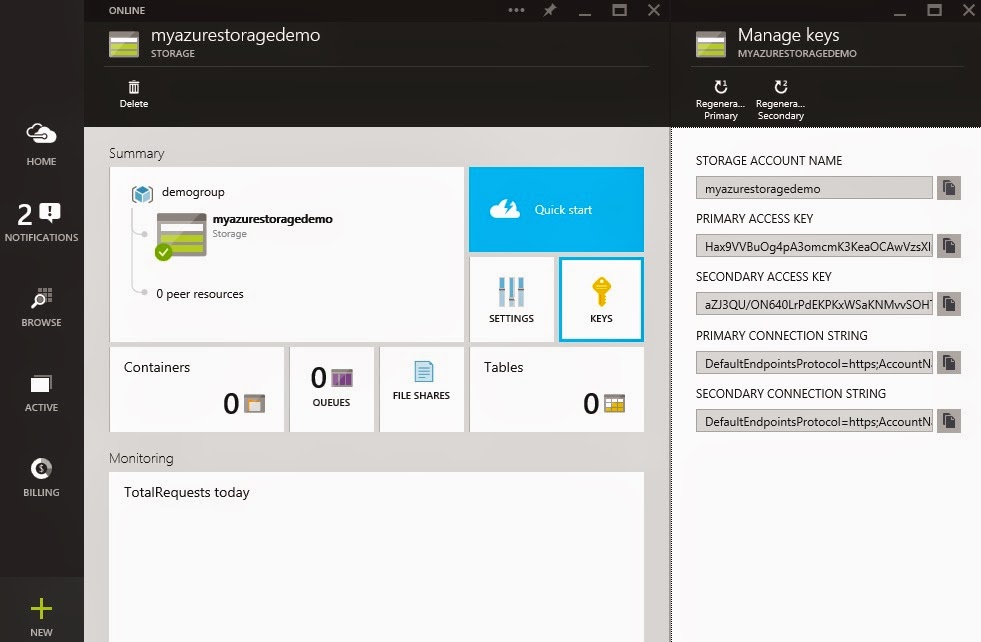This screenshot has width=981, height=642.
Task: Close the myazurestoragedemo storage blade
Action: pyautogui.click(x=654, y=10)
